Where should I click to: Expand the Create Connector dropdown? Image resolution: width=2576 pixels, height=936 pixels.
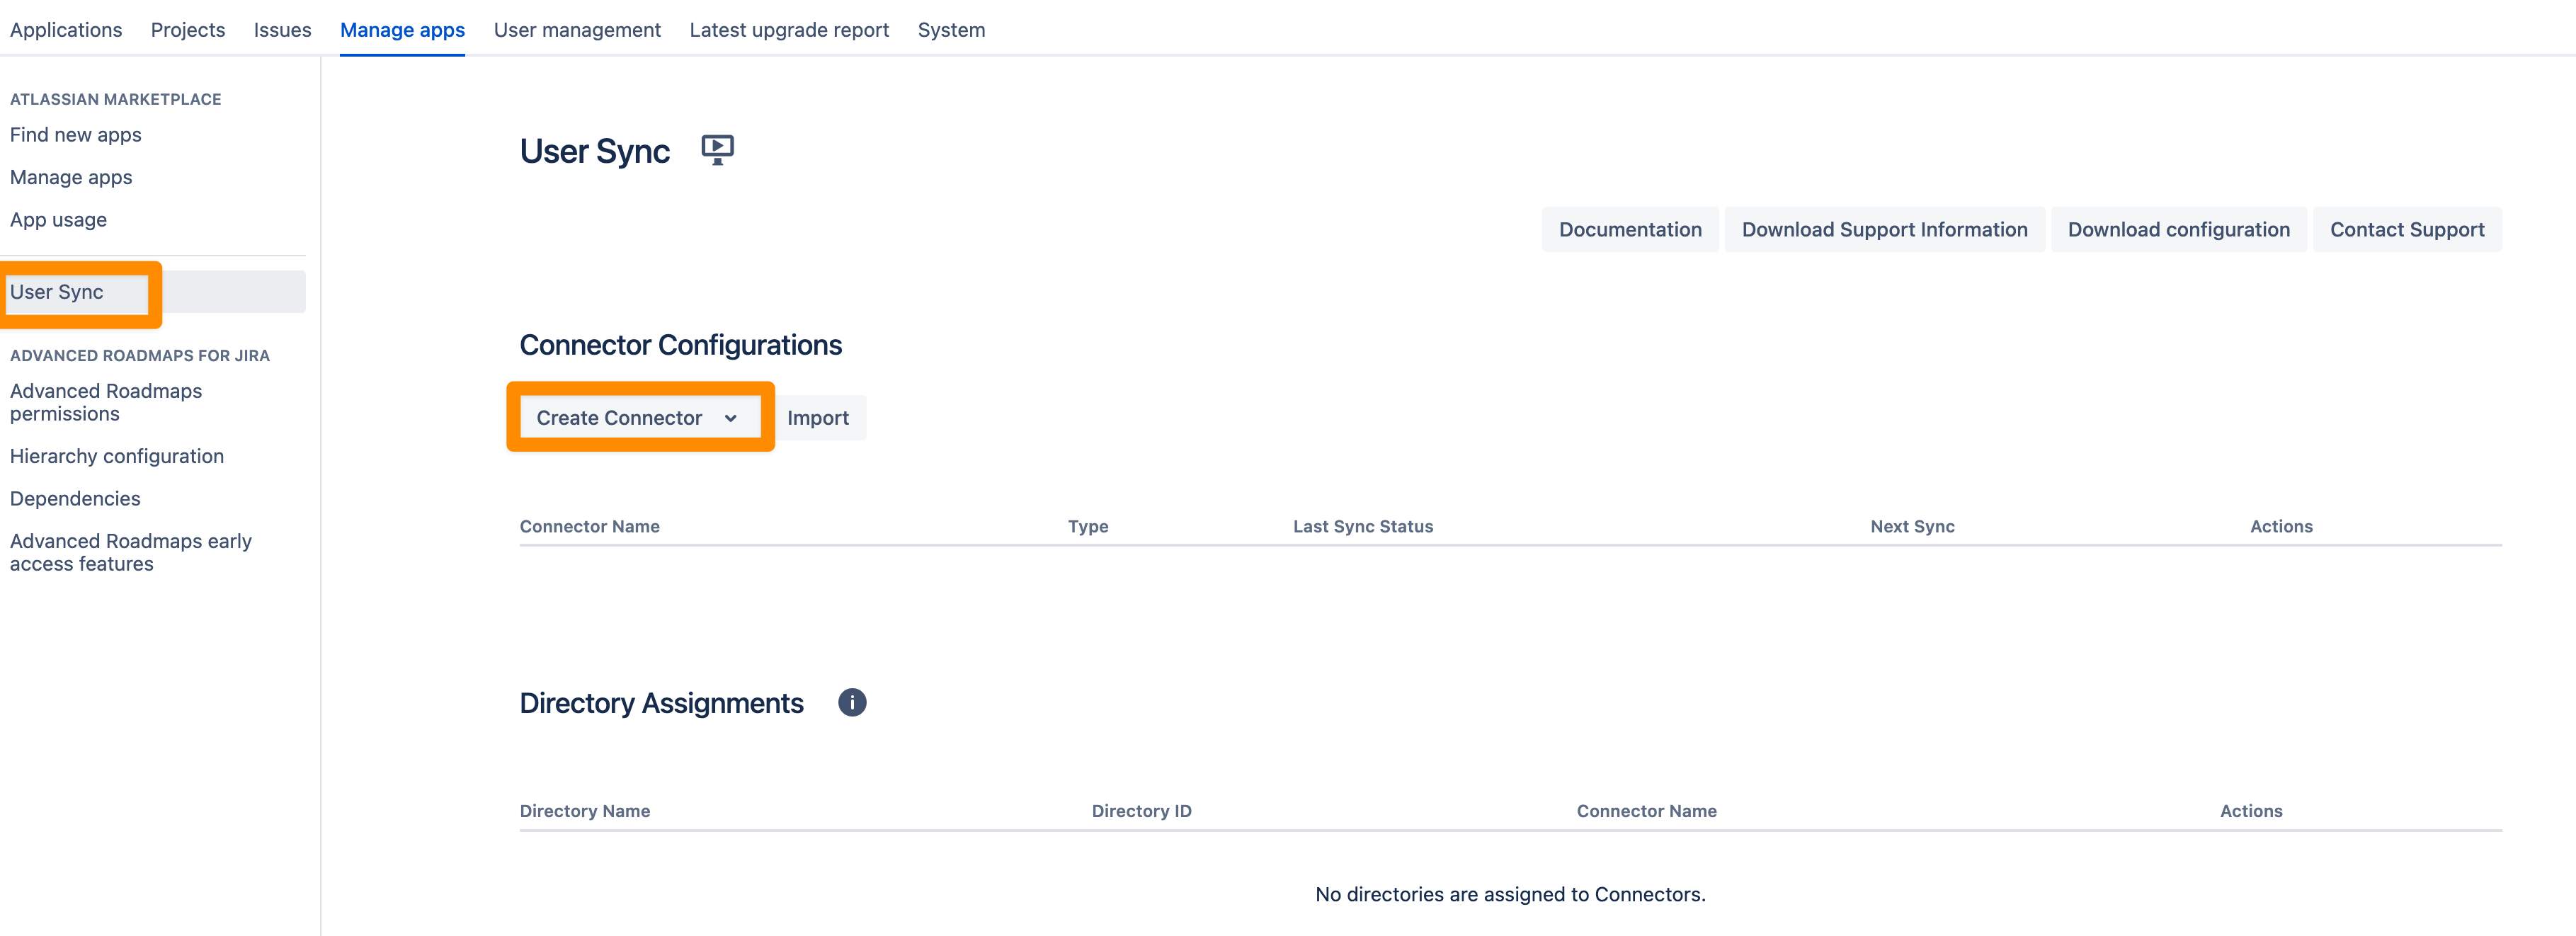(x=640, y=418)
